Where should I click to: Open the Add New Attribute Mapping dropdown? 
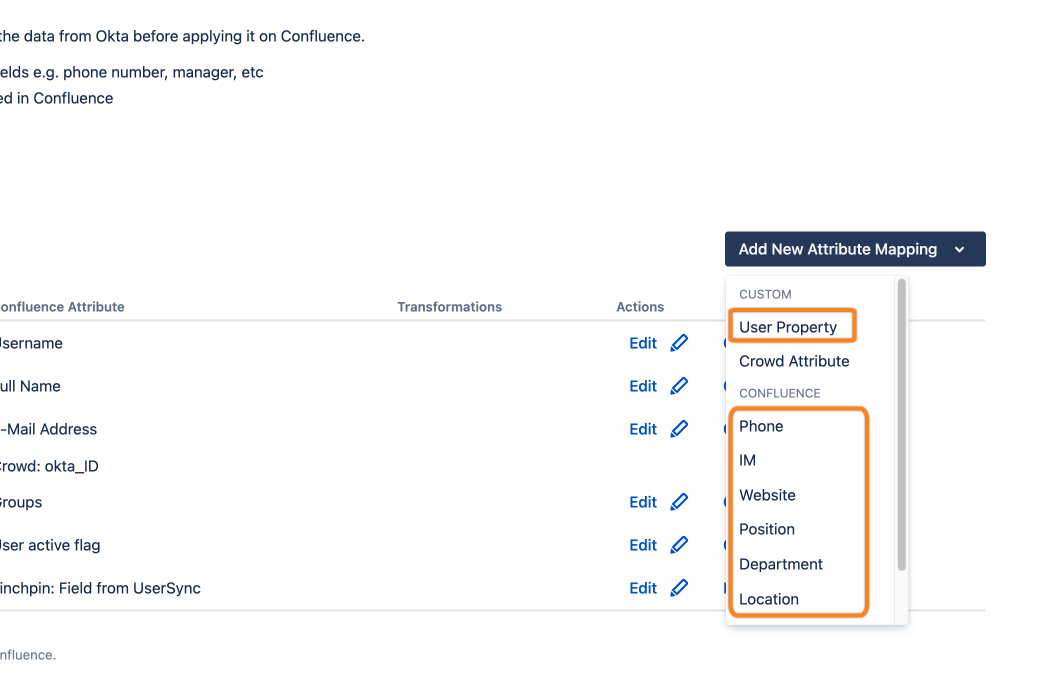click(x=838, y=249)
